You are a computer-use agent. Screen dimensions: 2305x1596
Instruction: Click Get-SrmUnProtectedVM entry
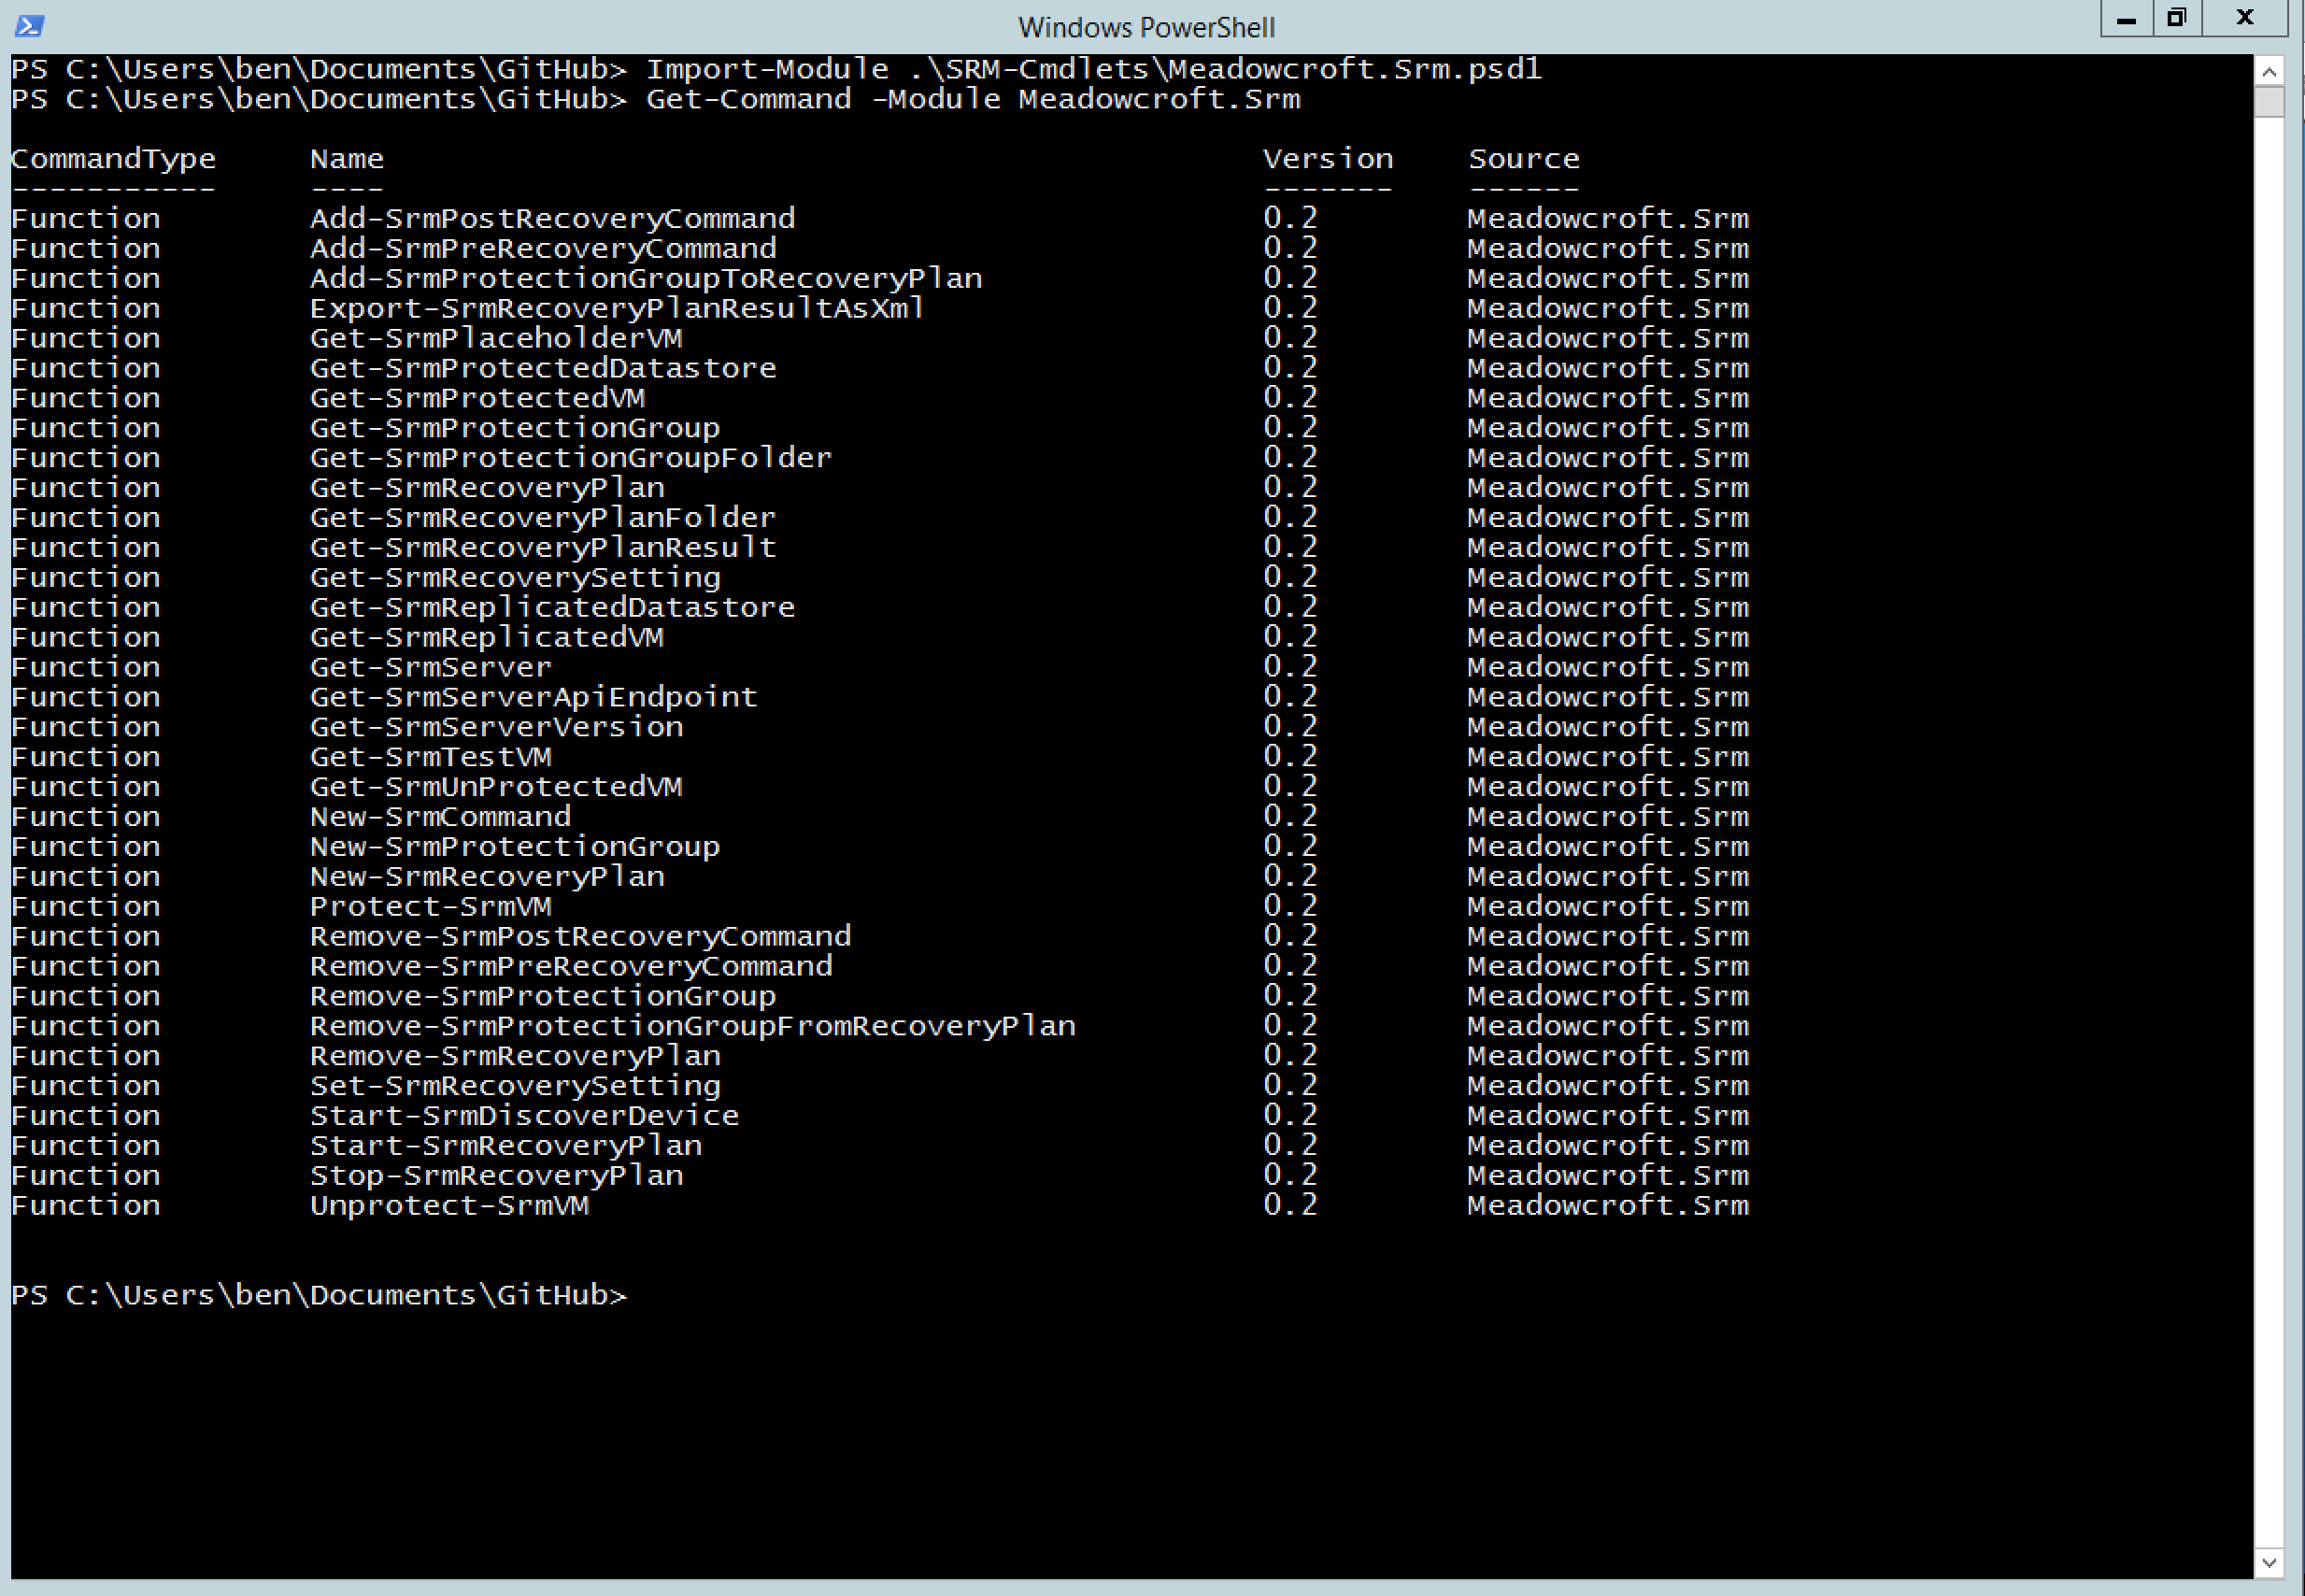click(496, 788)
